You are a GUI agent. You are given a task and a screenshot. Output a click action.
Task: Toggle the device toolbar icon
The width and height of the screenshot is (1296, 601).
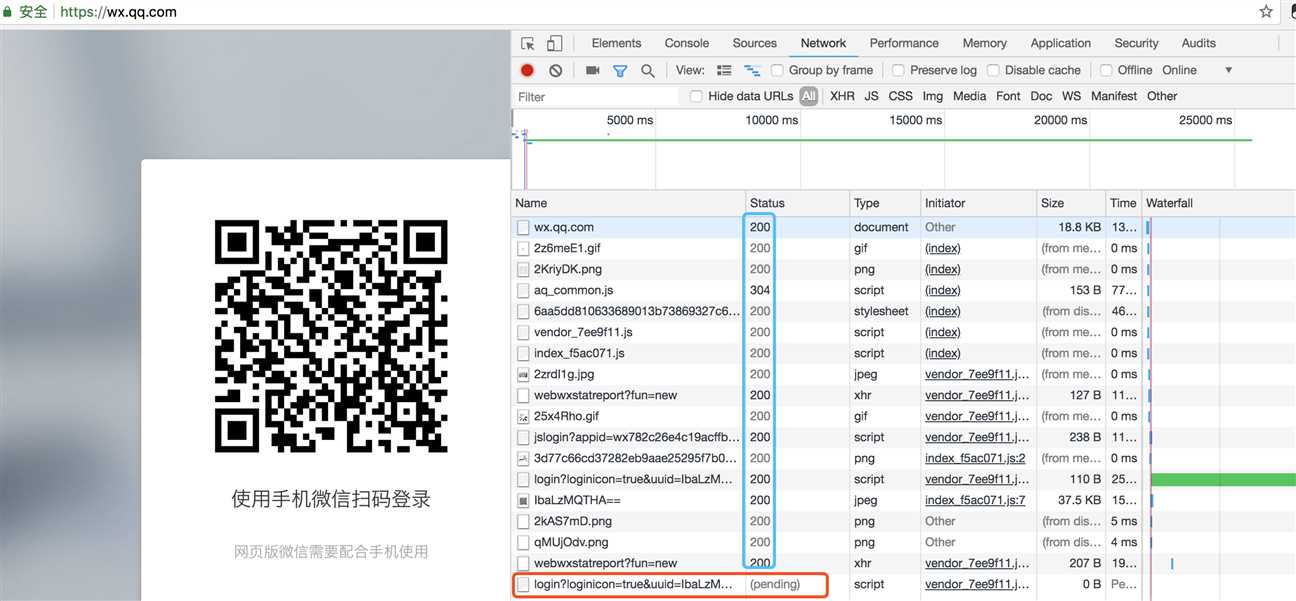point(554,44)
